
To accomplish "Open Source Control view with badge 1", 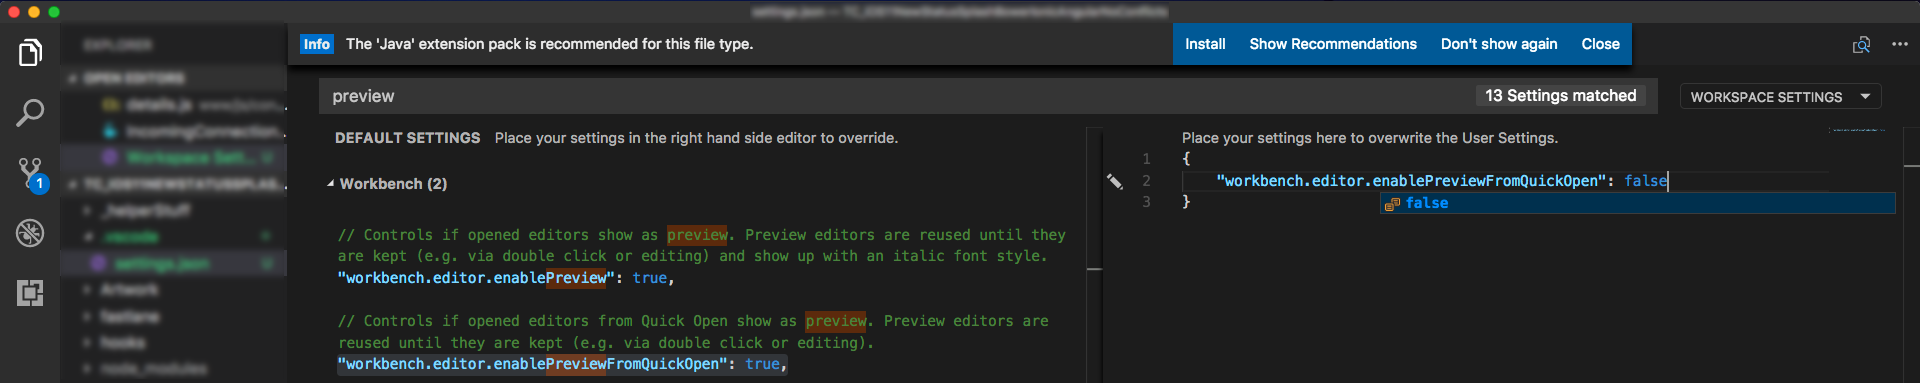I will [x=31, y=174].
